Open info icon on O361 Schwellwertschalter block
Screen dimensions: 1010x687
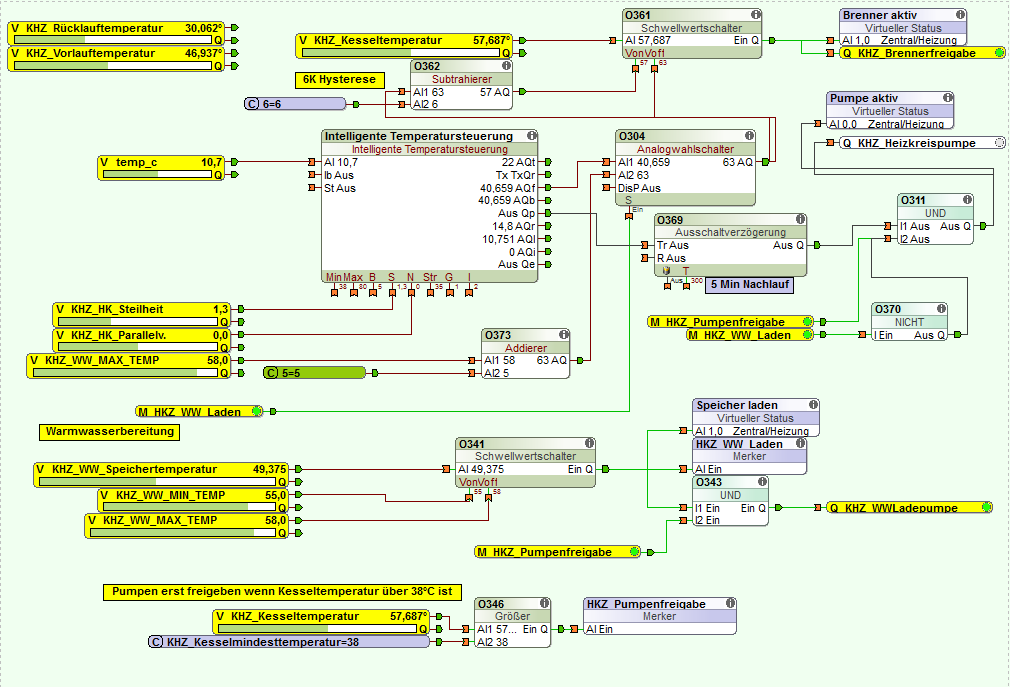756,14
